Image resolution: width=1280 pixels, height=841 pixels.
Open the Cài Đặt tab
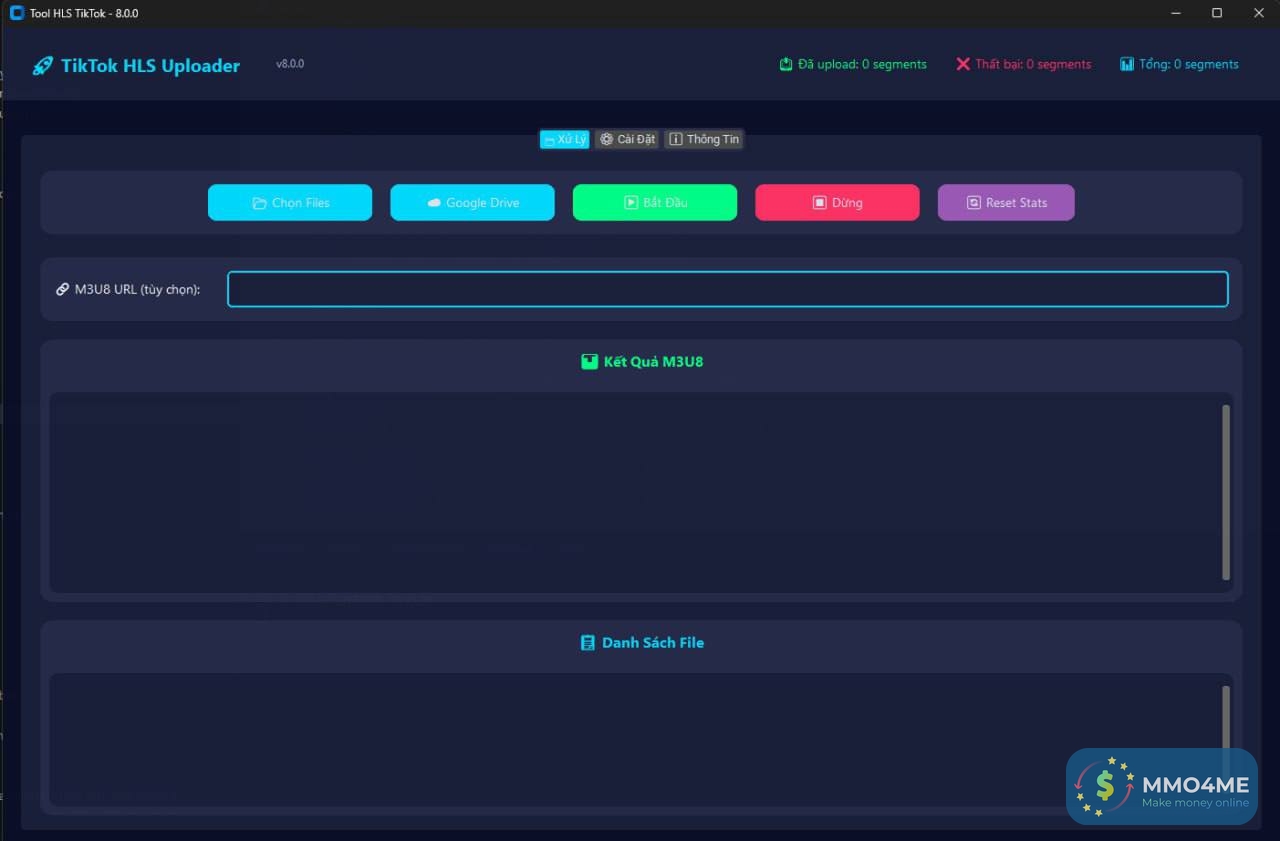coord(628,139)
